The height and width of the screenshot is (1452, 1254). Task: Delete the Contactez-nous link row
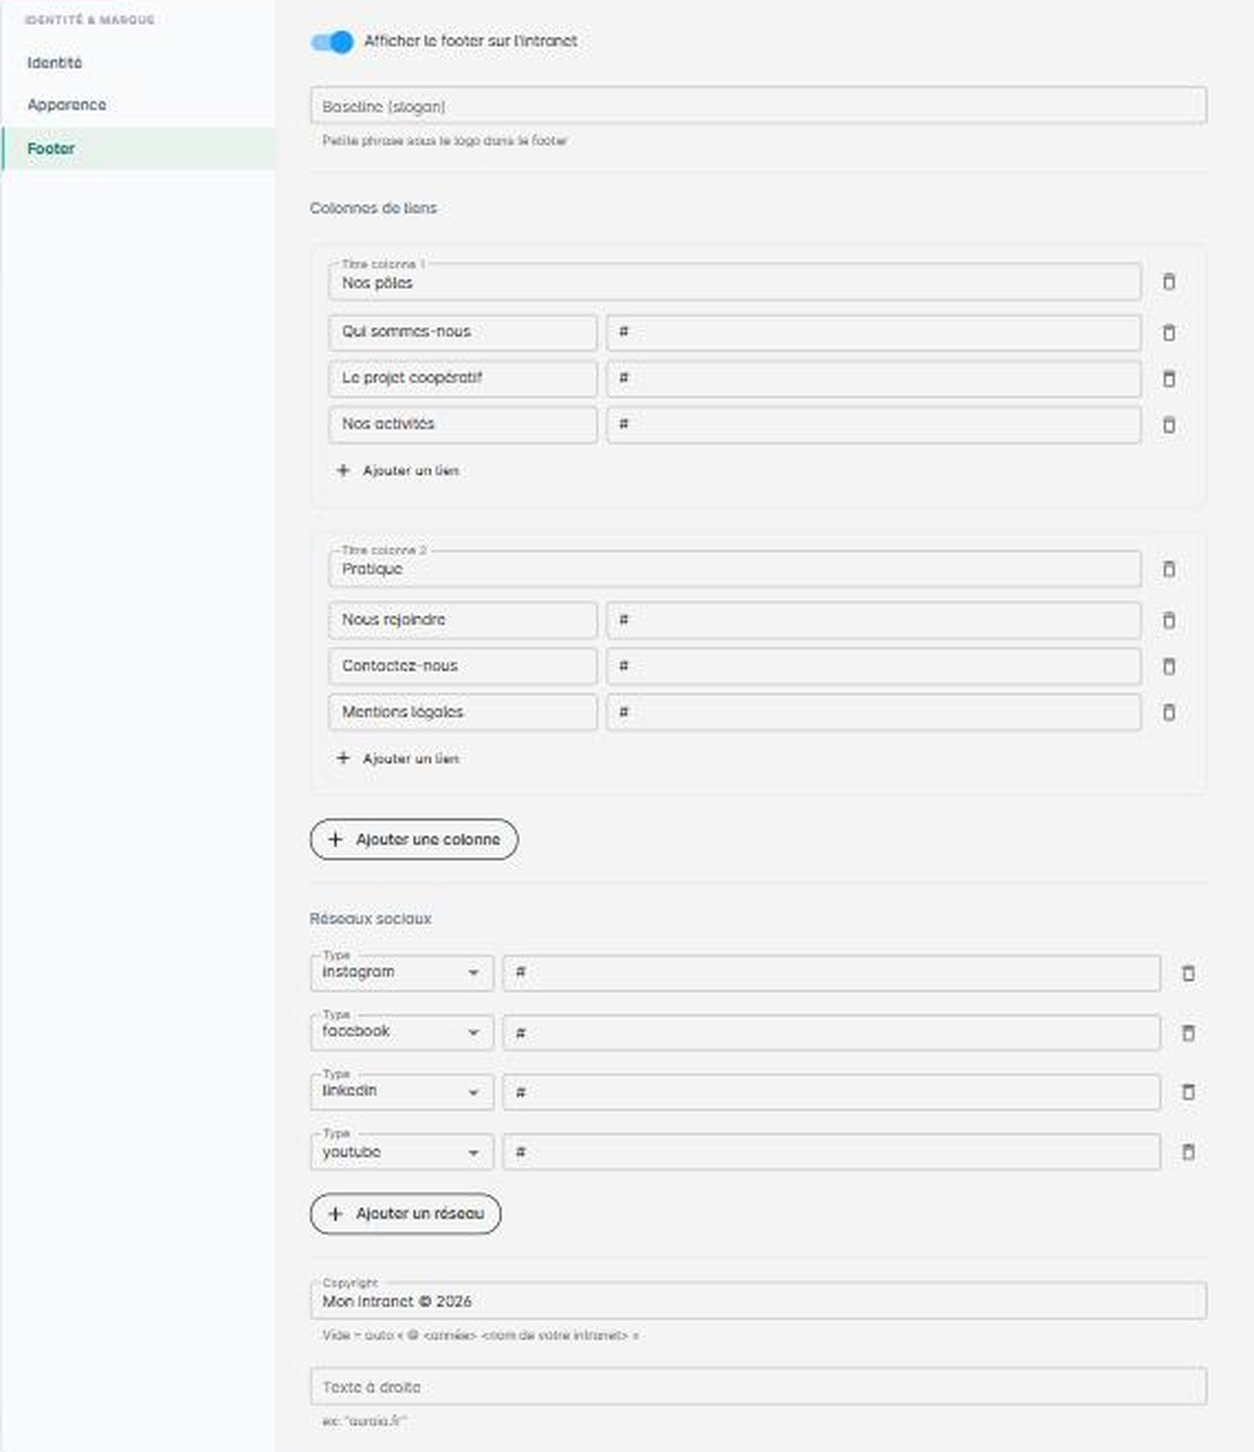(x=1168, y=666)
